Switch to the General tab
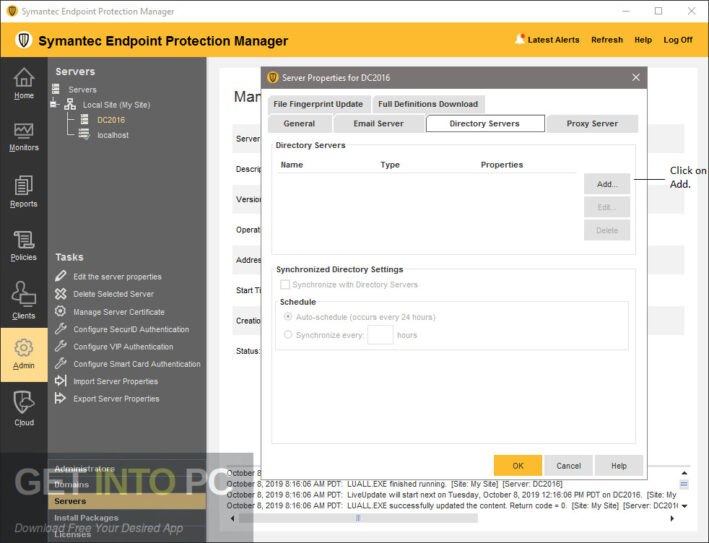This screenshot has height=543, width=709. click(299, 123)
